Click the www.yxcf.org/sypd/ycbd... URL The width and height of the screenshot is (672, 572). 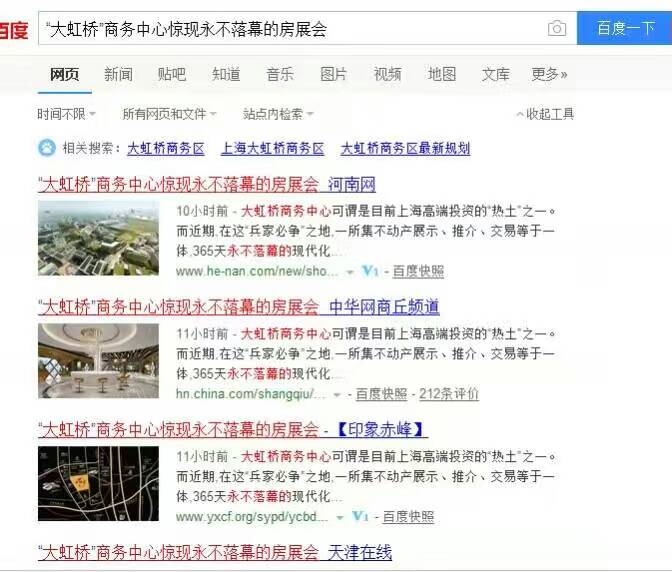point(252,517)
